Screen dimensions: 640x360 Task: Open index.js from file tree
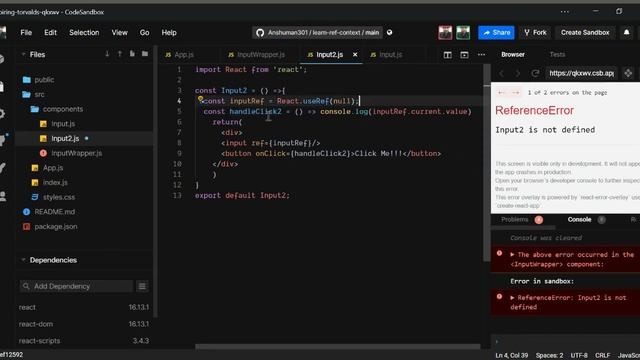click(x=56, y=182)
